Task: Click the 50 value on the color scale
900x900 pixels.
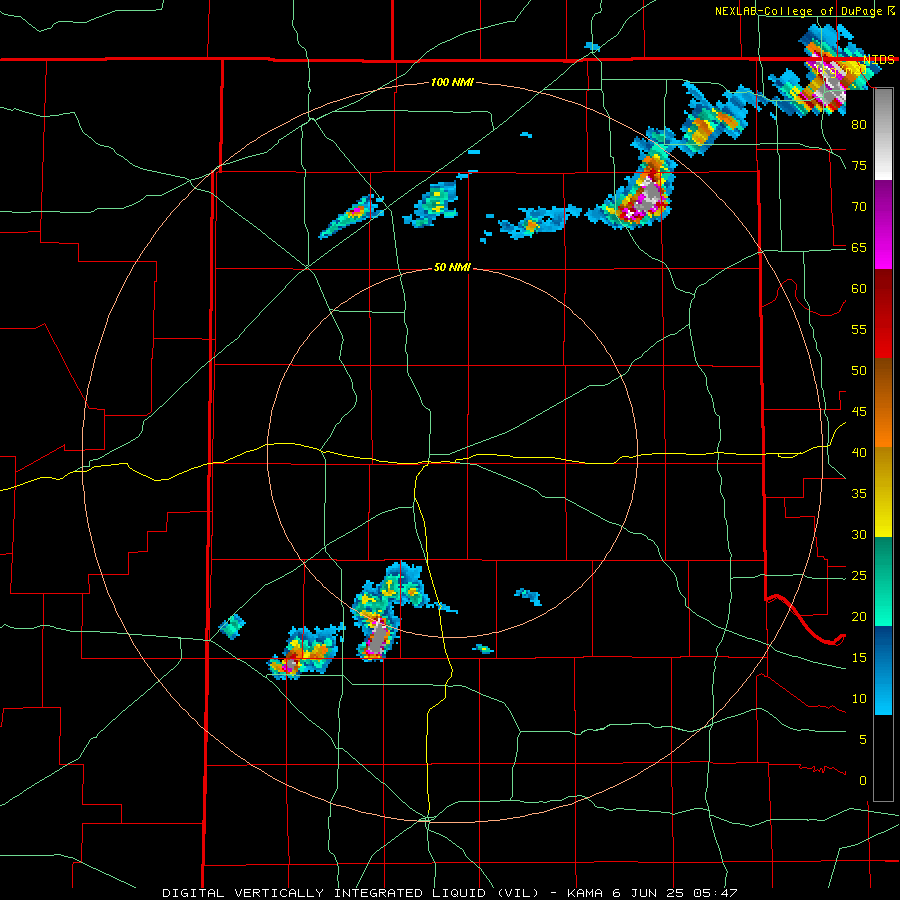Action: 859,371
